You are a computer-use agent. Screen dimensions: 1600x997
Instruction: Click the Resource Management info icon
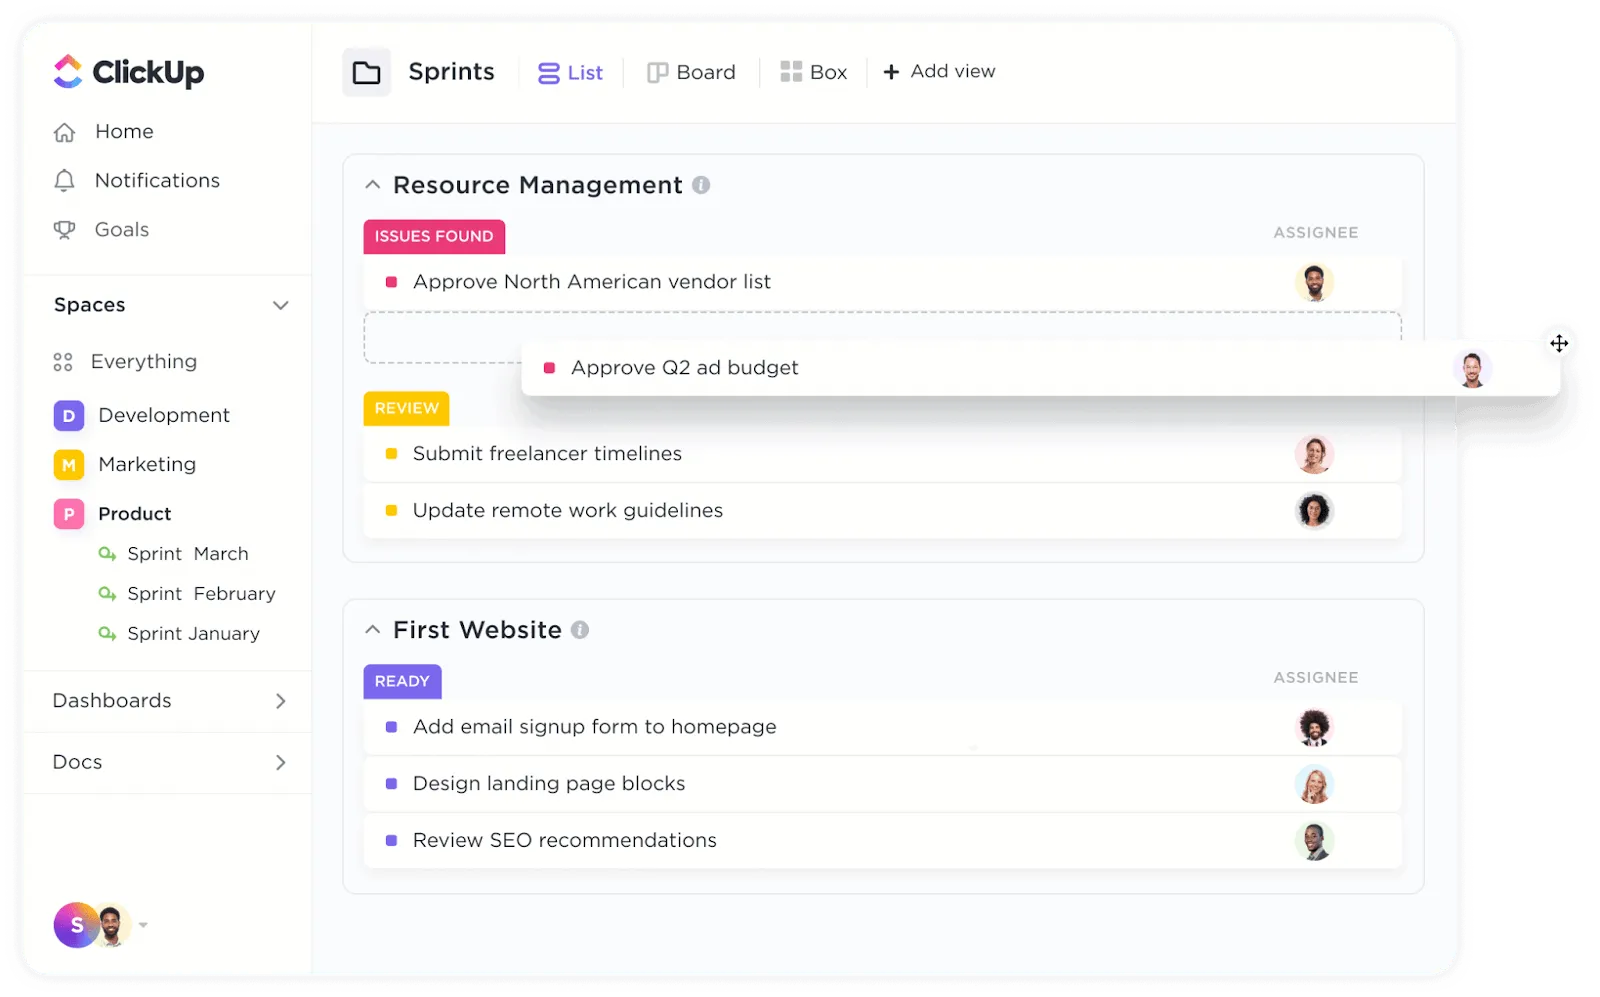701,185
